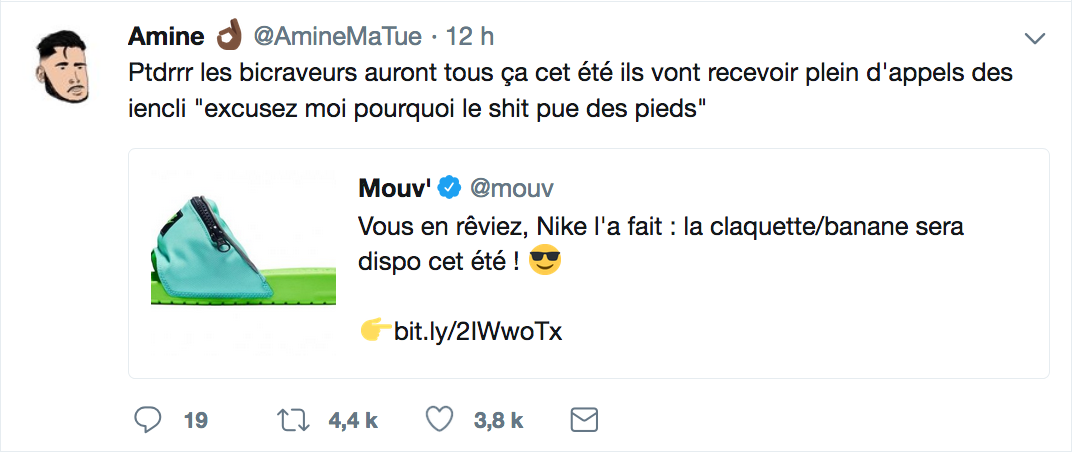Click the sunglasses emoji in quoted tweet
Viewport: 1072px width, 452px height.
(x=544, y=263)
